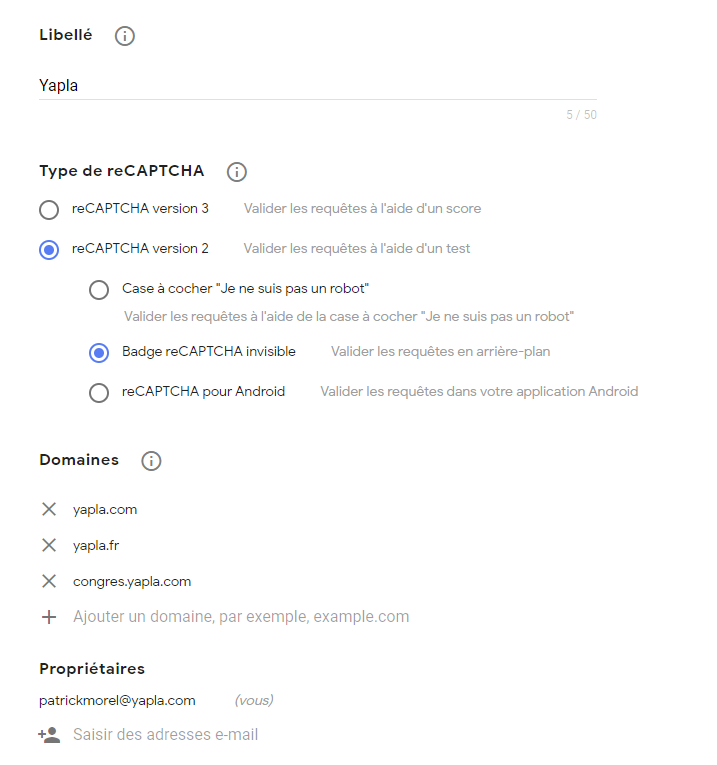This screenshot has height=765, width=717.
Task: Click the yapla.fr domain text
Action: pyautogui.click(x=96, y=545)
